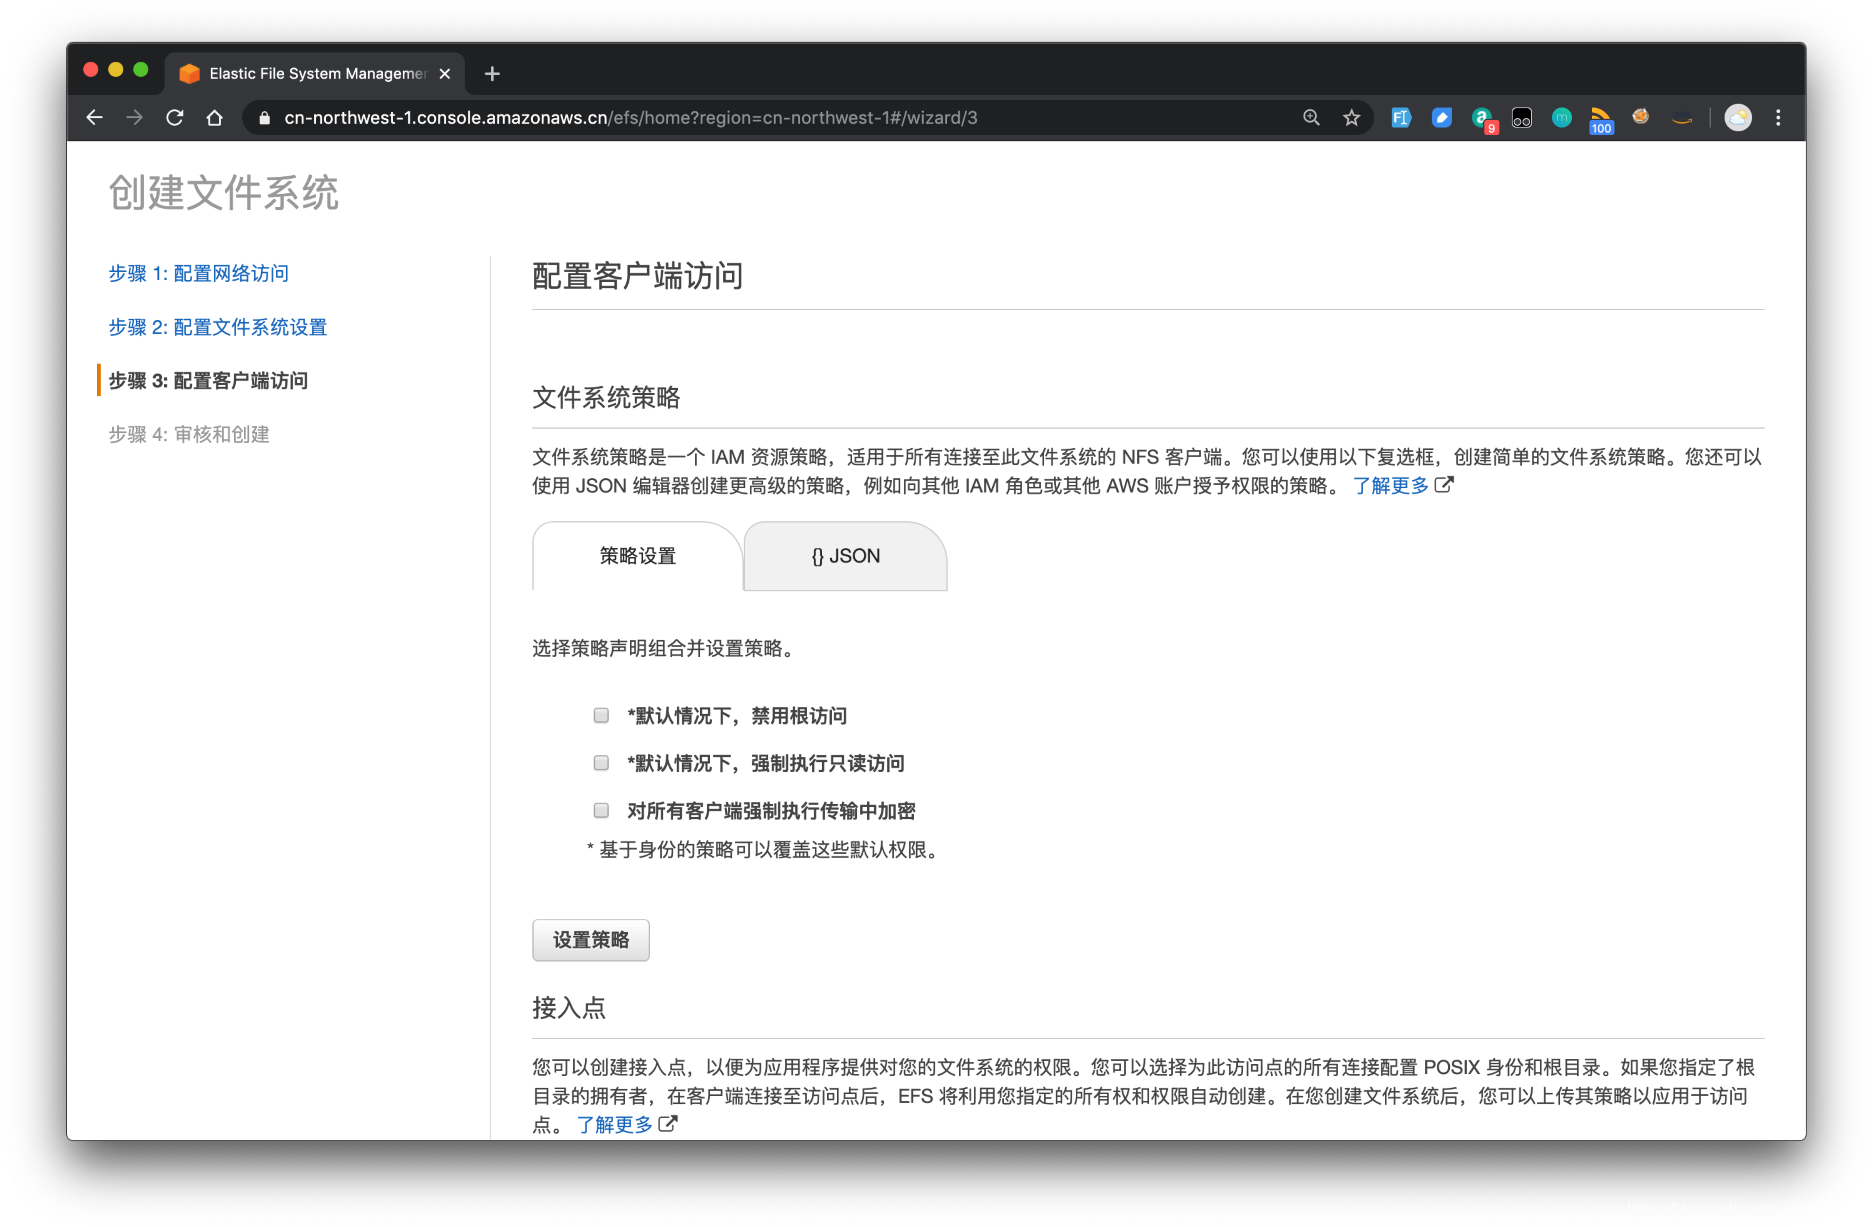Screen dimensions: 1872x1227
Task: Open 了解更多 link under 接入点
Action: tap(614, 1125)
